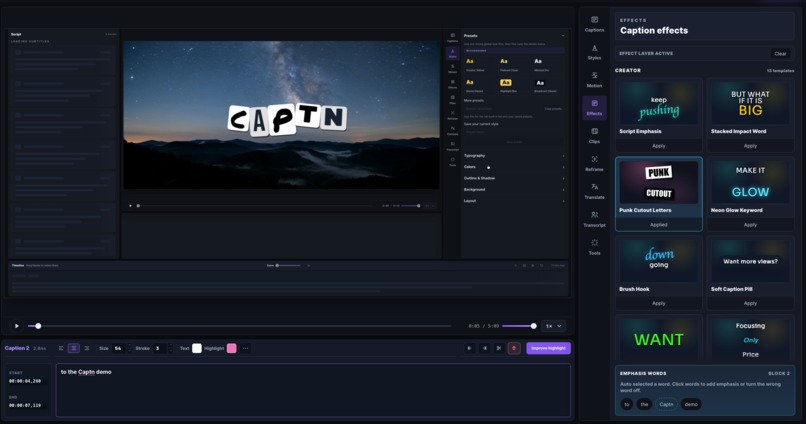Click the purple Improve highlight button
This screenshot has height=424, width=806.
coord(548,348)
